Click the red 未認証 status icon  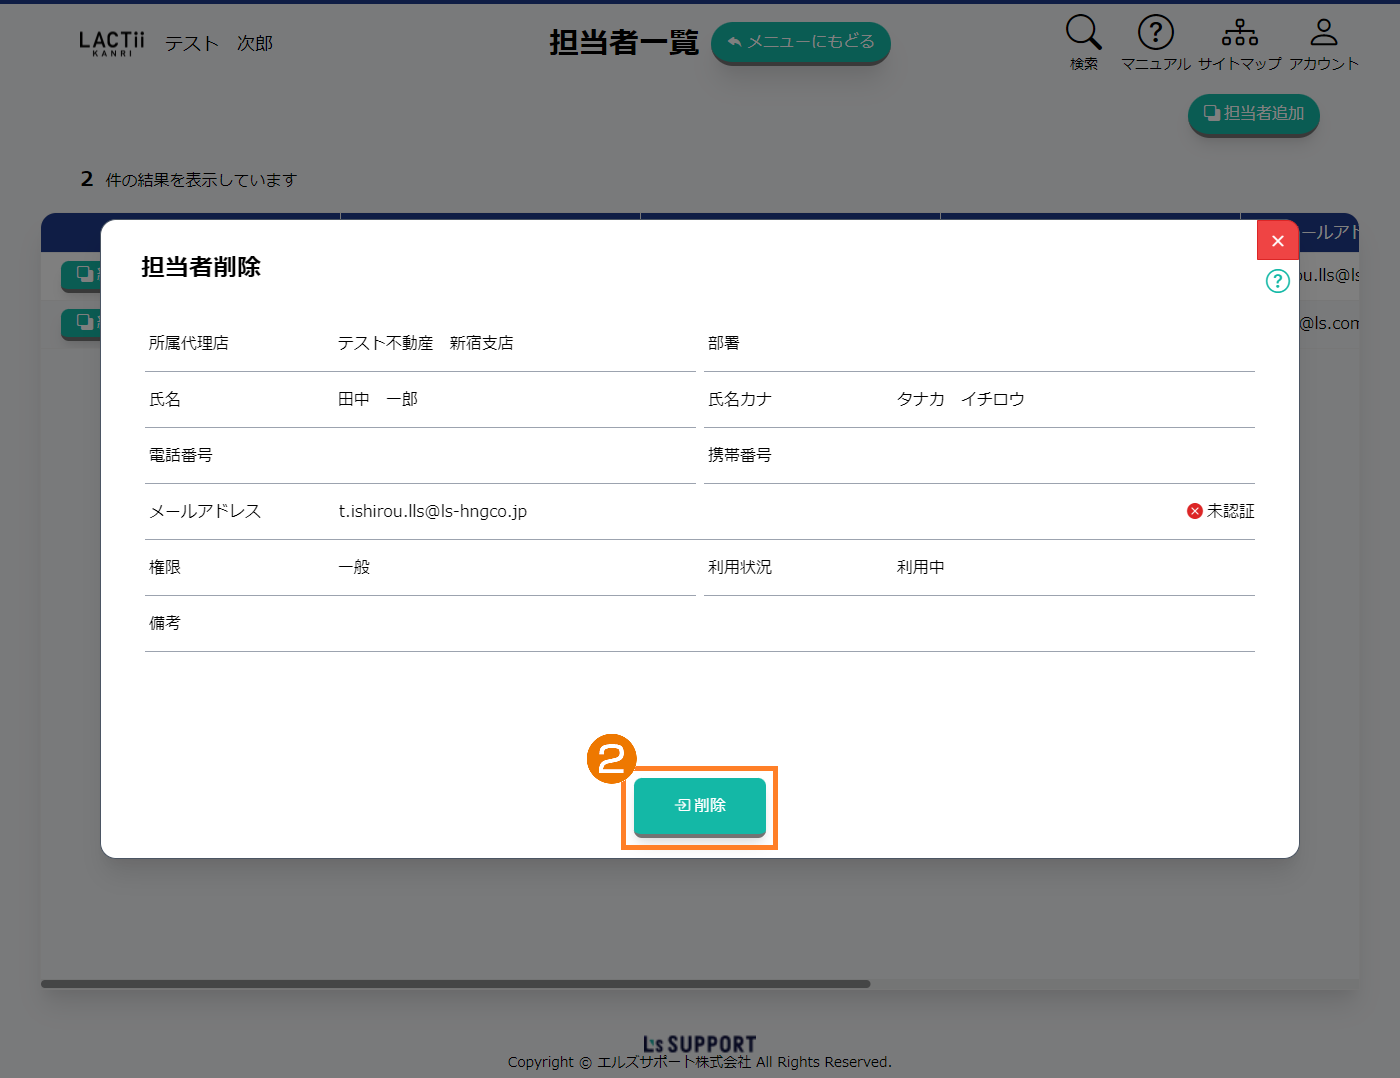(1194, 511)
